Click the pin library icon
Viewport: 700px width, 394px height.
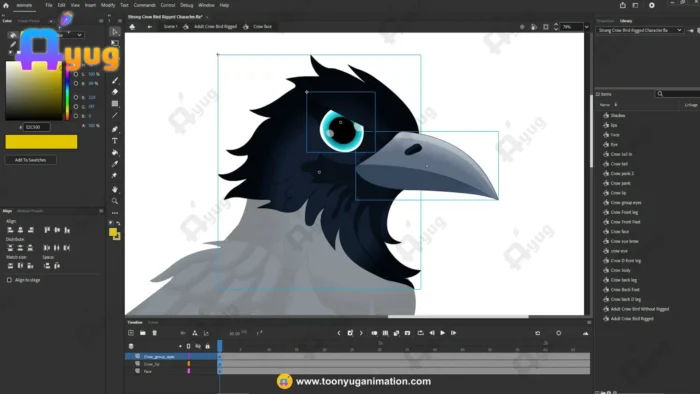(x=691, y=30)
